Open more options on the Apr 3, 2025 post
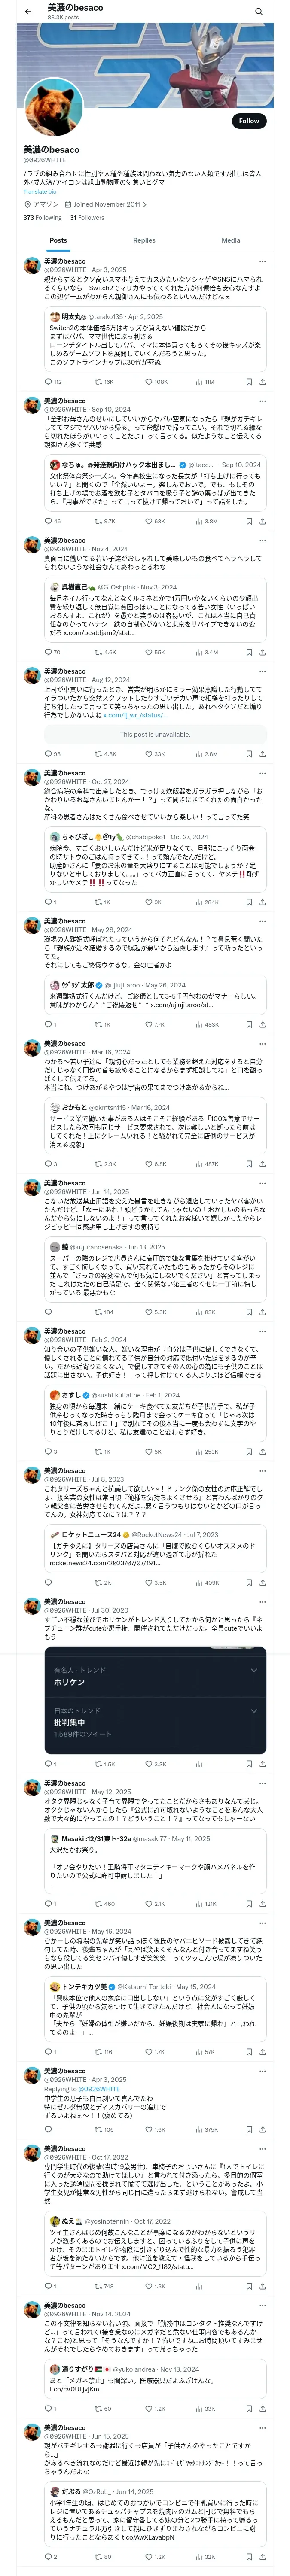Viewport: 290px width, 2576px height. click(x=262, y=261)
